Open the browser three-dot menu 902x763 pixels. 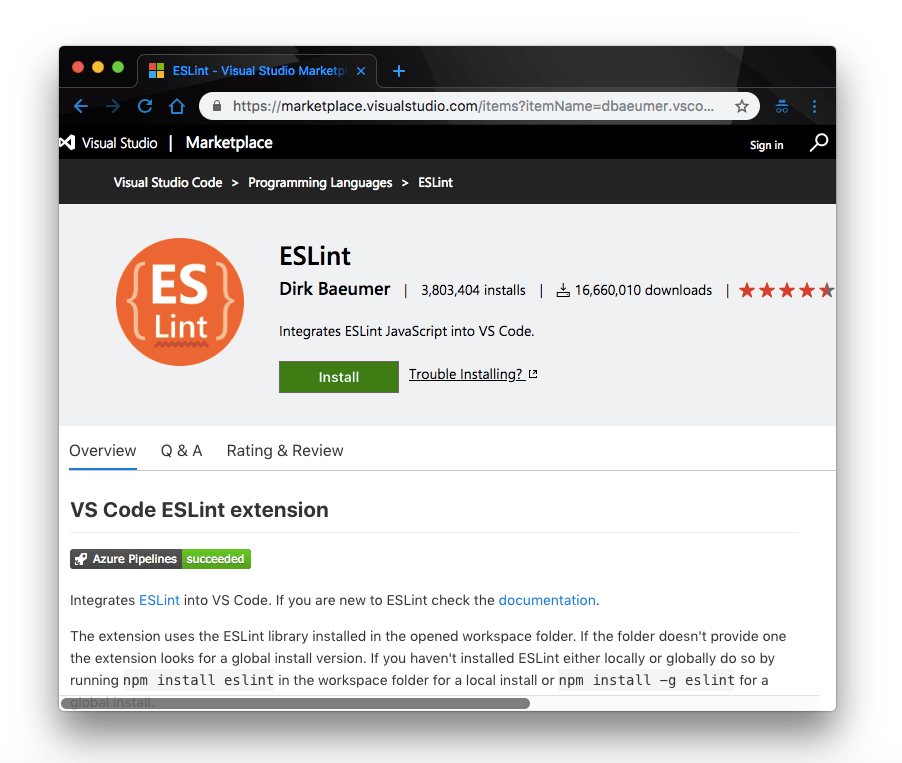(814, 106)
